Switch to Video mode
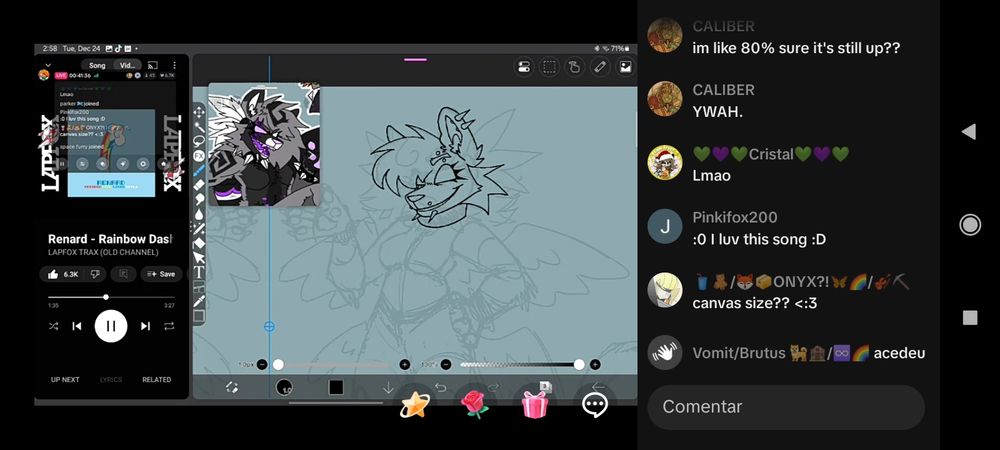This screenshot has width=1000, height=450. click(128, 66)
